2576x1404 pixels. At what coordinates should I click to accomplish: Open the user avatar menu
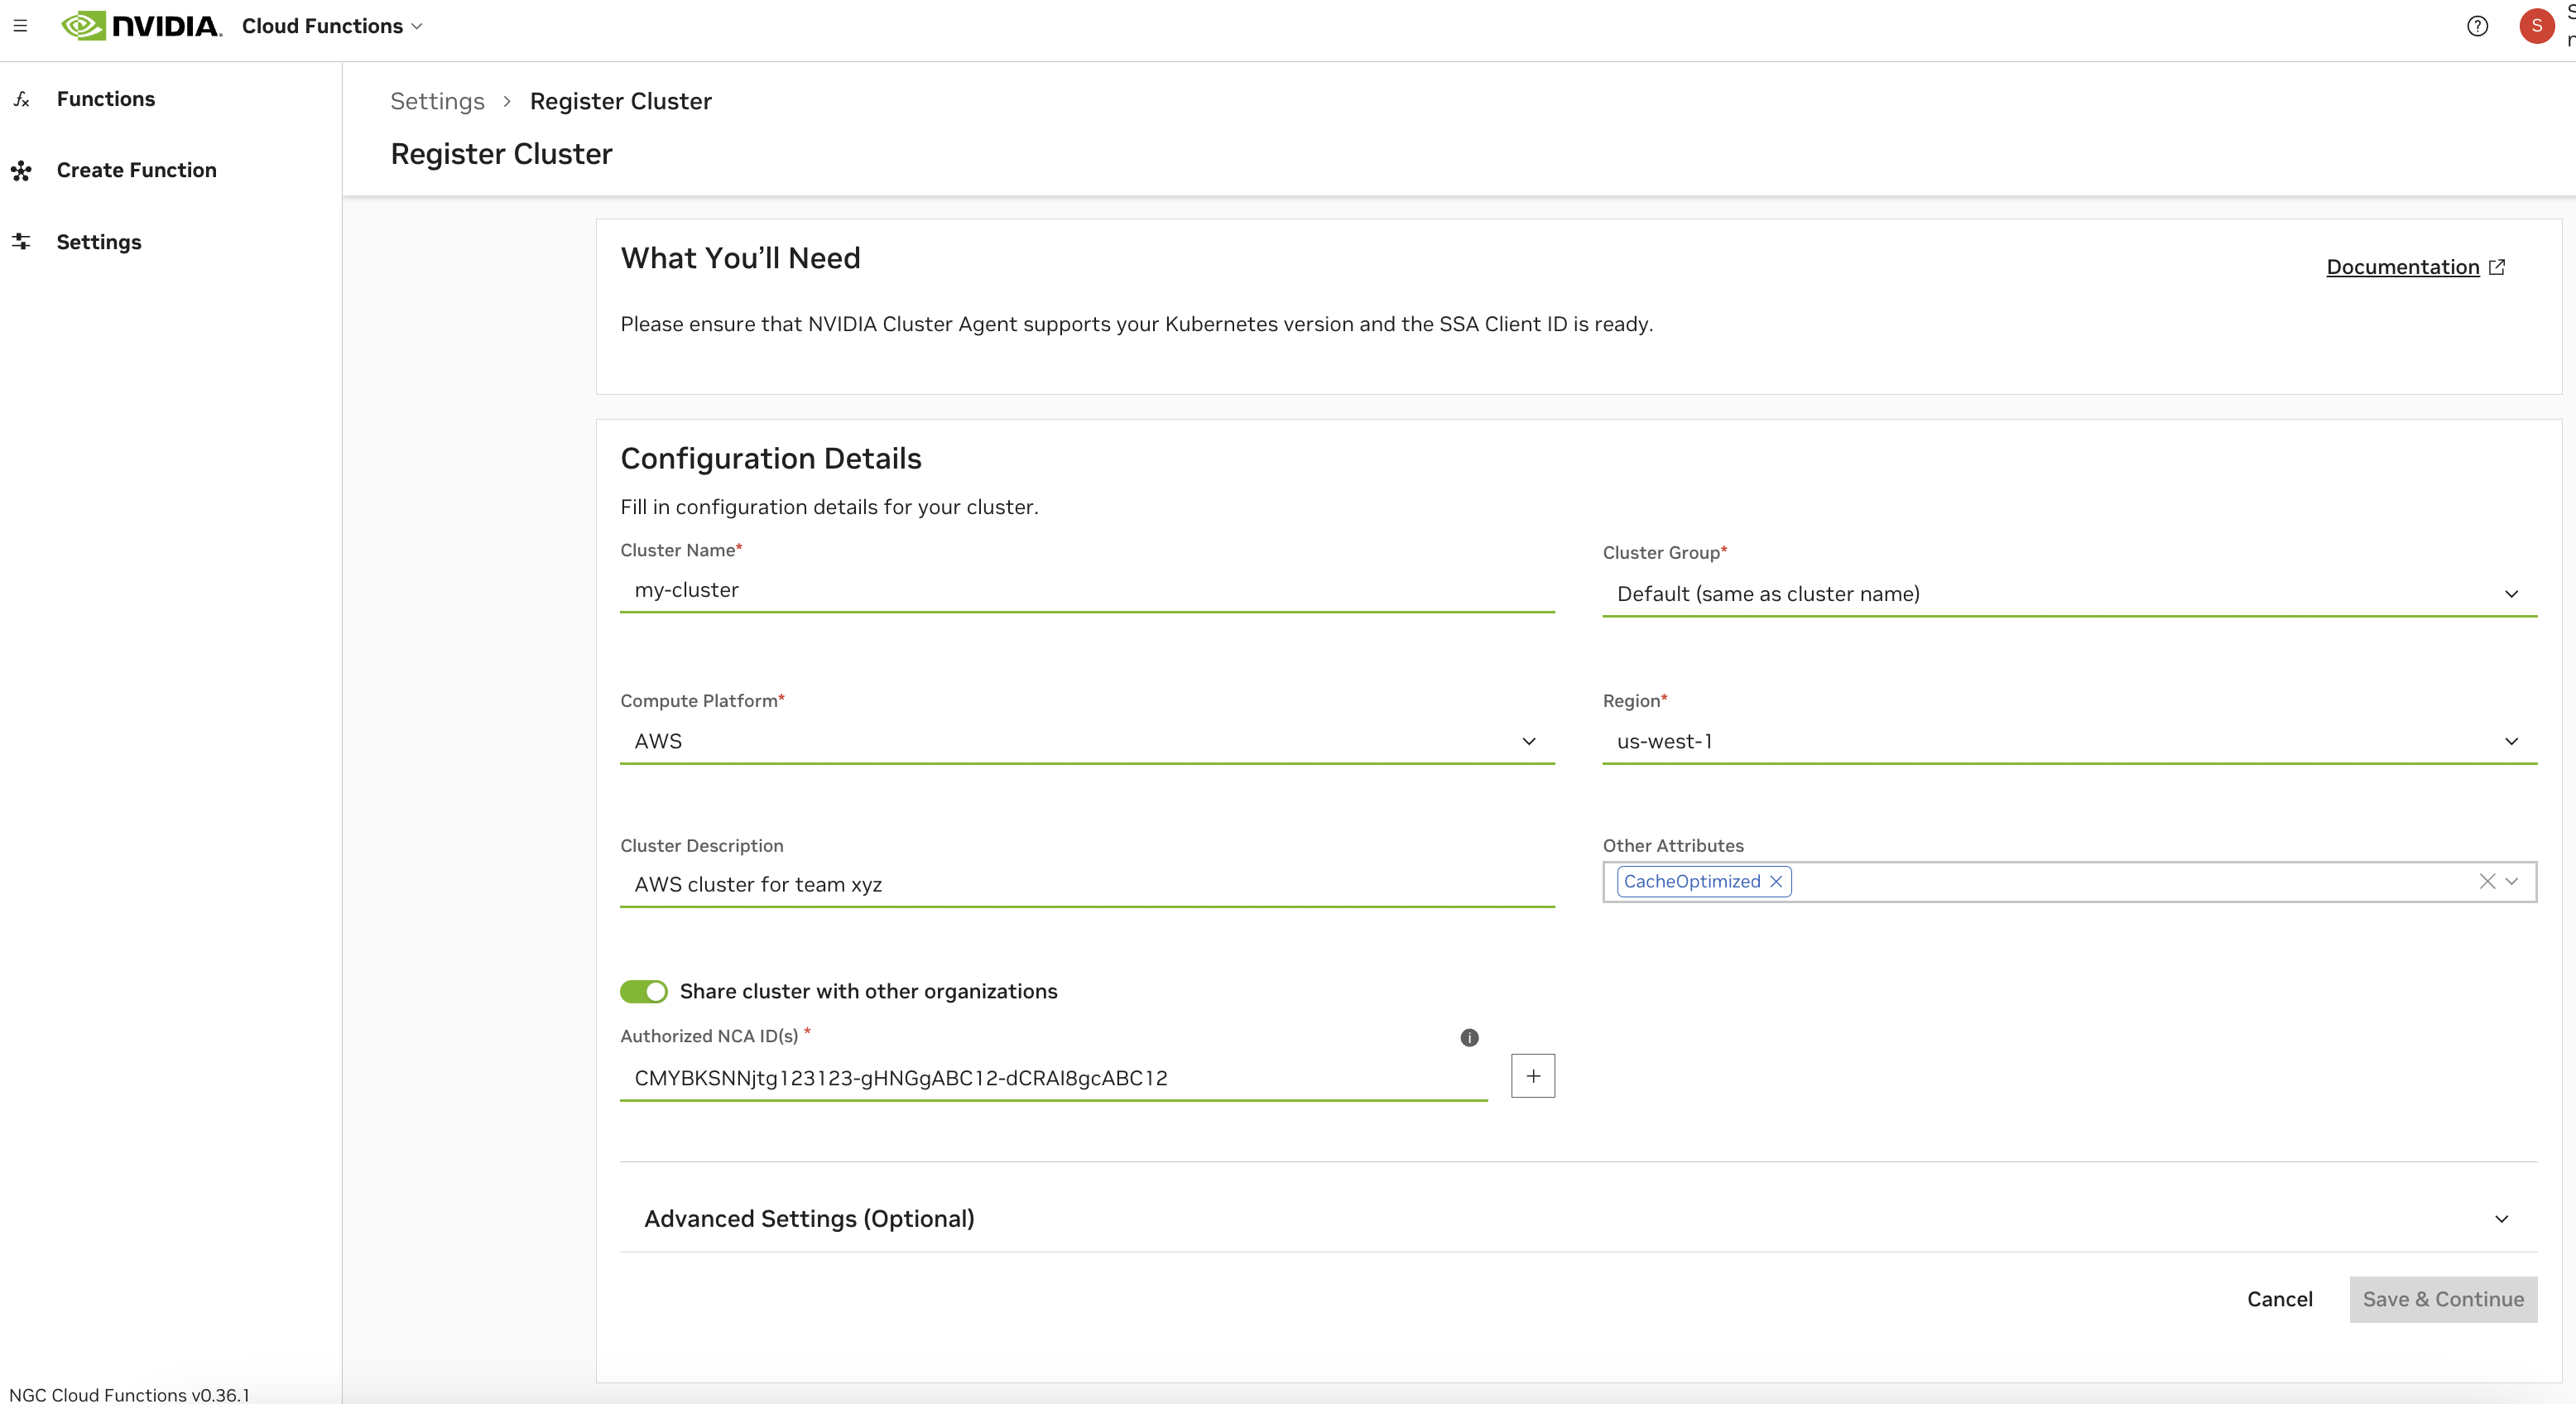[x=2536, y=26]
